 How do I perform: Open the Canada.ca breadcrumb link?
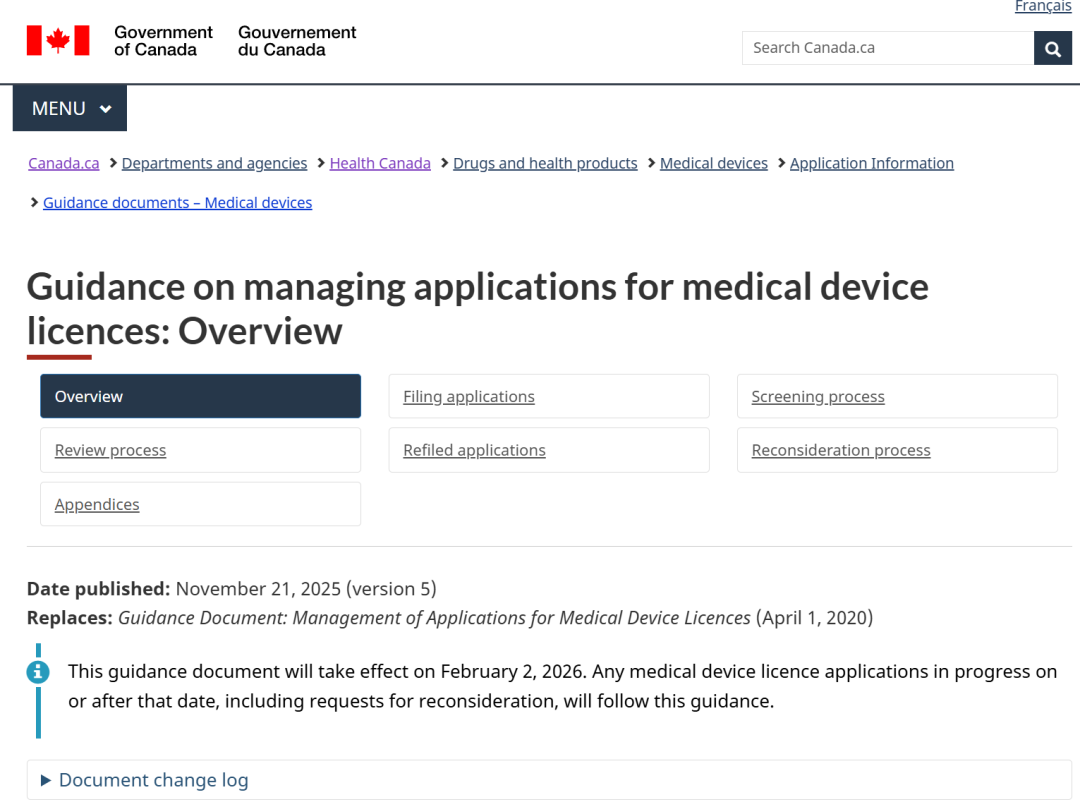click(63, 163)
